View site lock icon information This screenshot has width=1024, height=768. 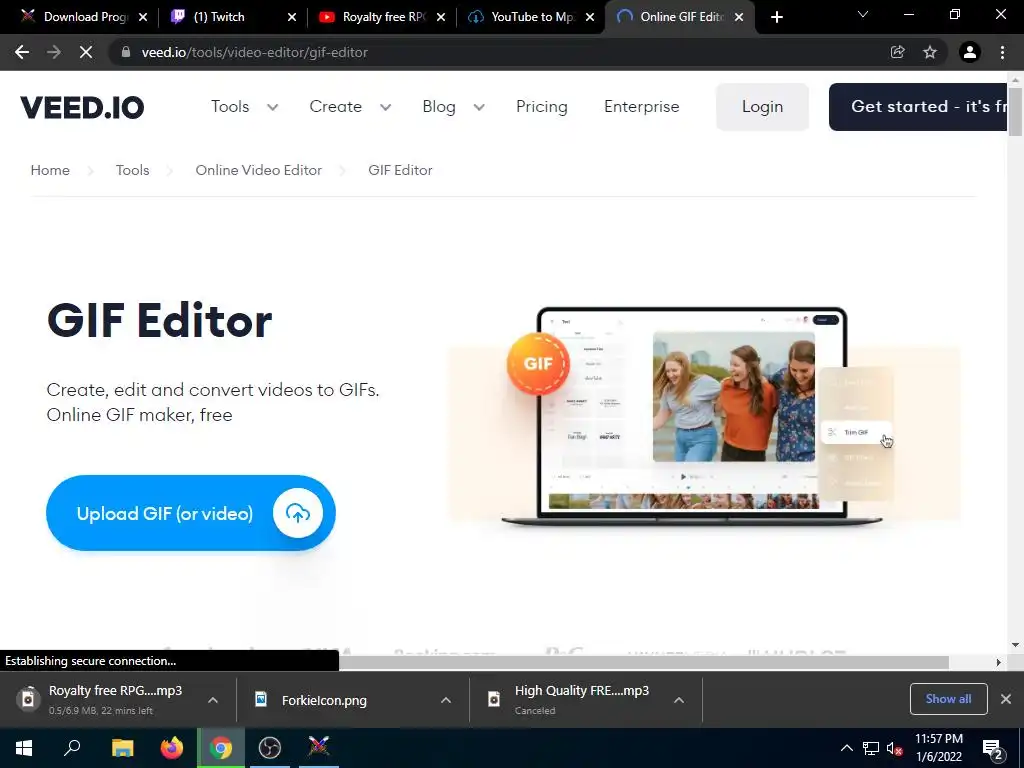tap(127, 52)
